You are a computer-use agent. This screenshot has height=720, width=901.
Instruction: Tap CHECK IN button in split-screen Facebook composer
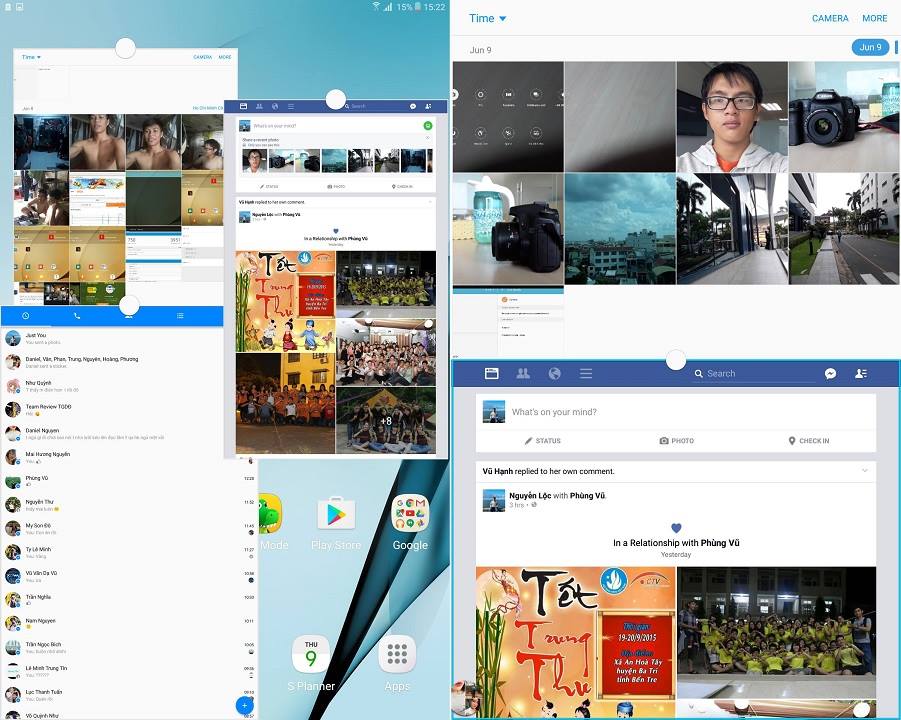[x=809, y=441]
